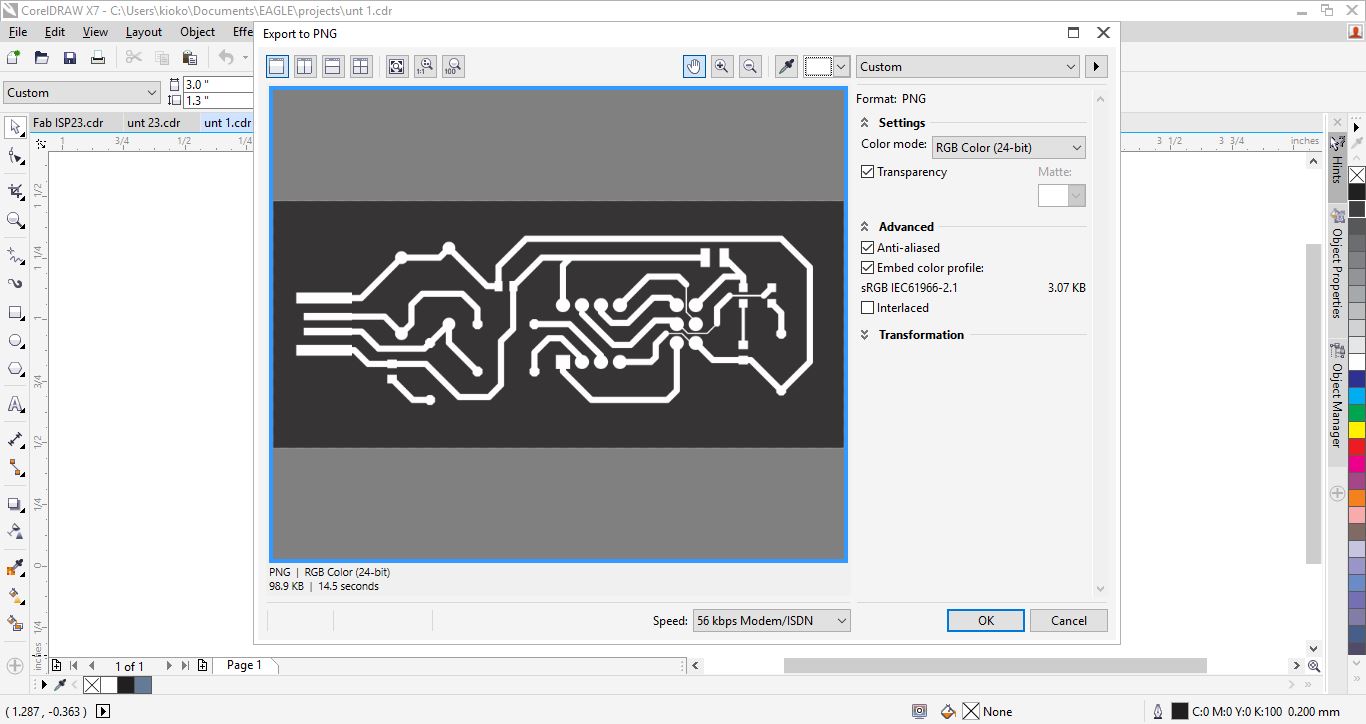Click the page width field
This screenshot has width=1366, height=724.
(217, 85)
